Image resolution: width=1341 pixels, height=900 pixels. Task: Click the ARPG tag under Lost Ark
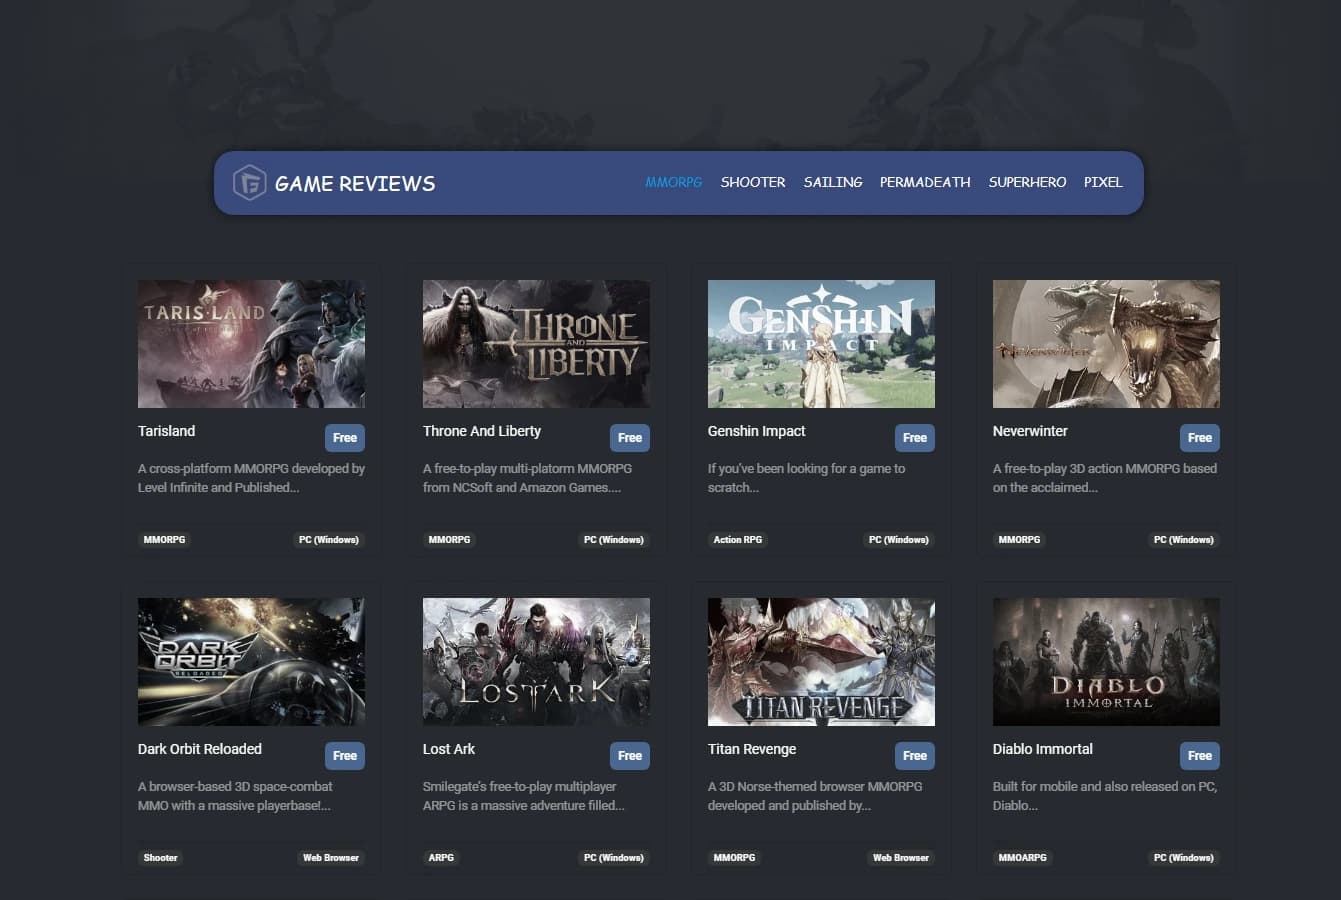coord(441,857)
